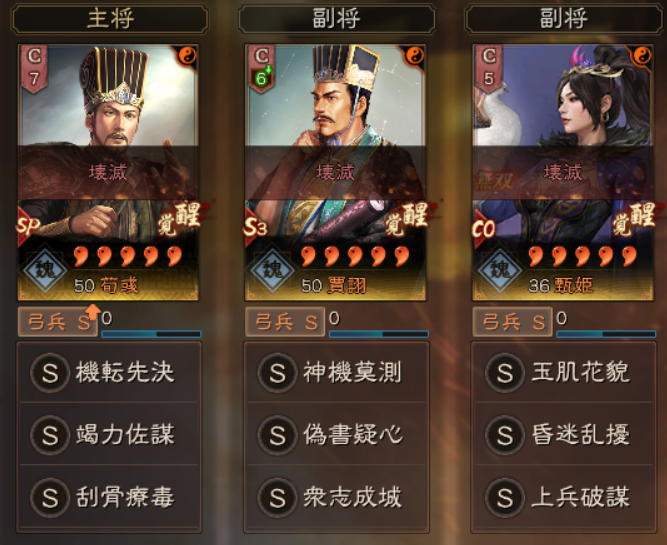The width and height of the screenshot is (667, 545).
Task: Click 弓兵 S troop button under 甄姫
Action: (513, 322)
